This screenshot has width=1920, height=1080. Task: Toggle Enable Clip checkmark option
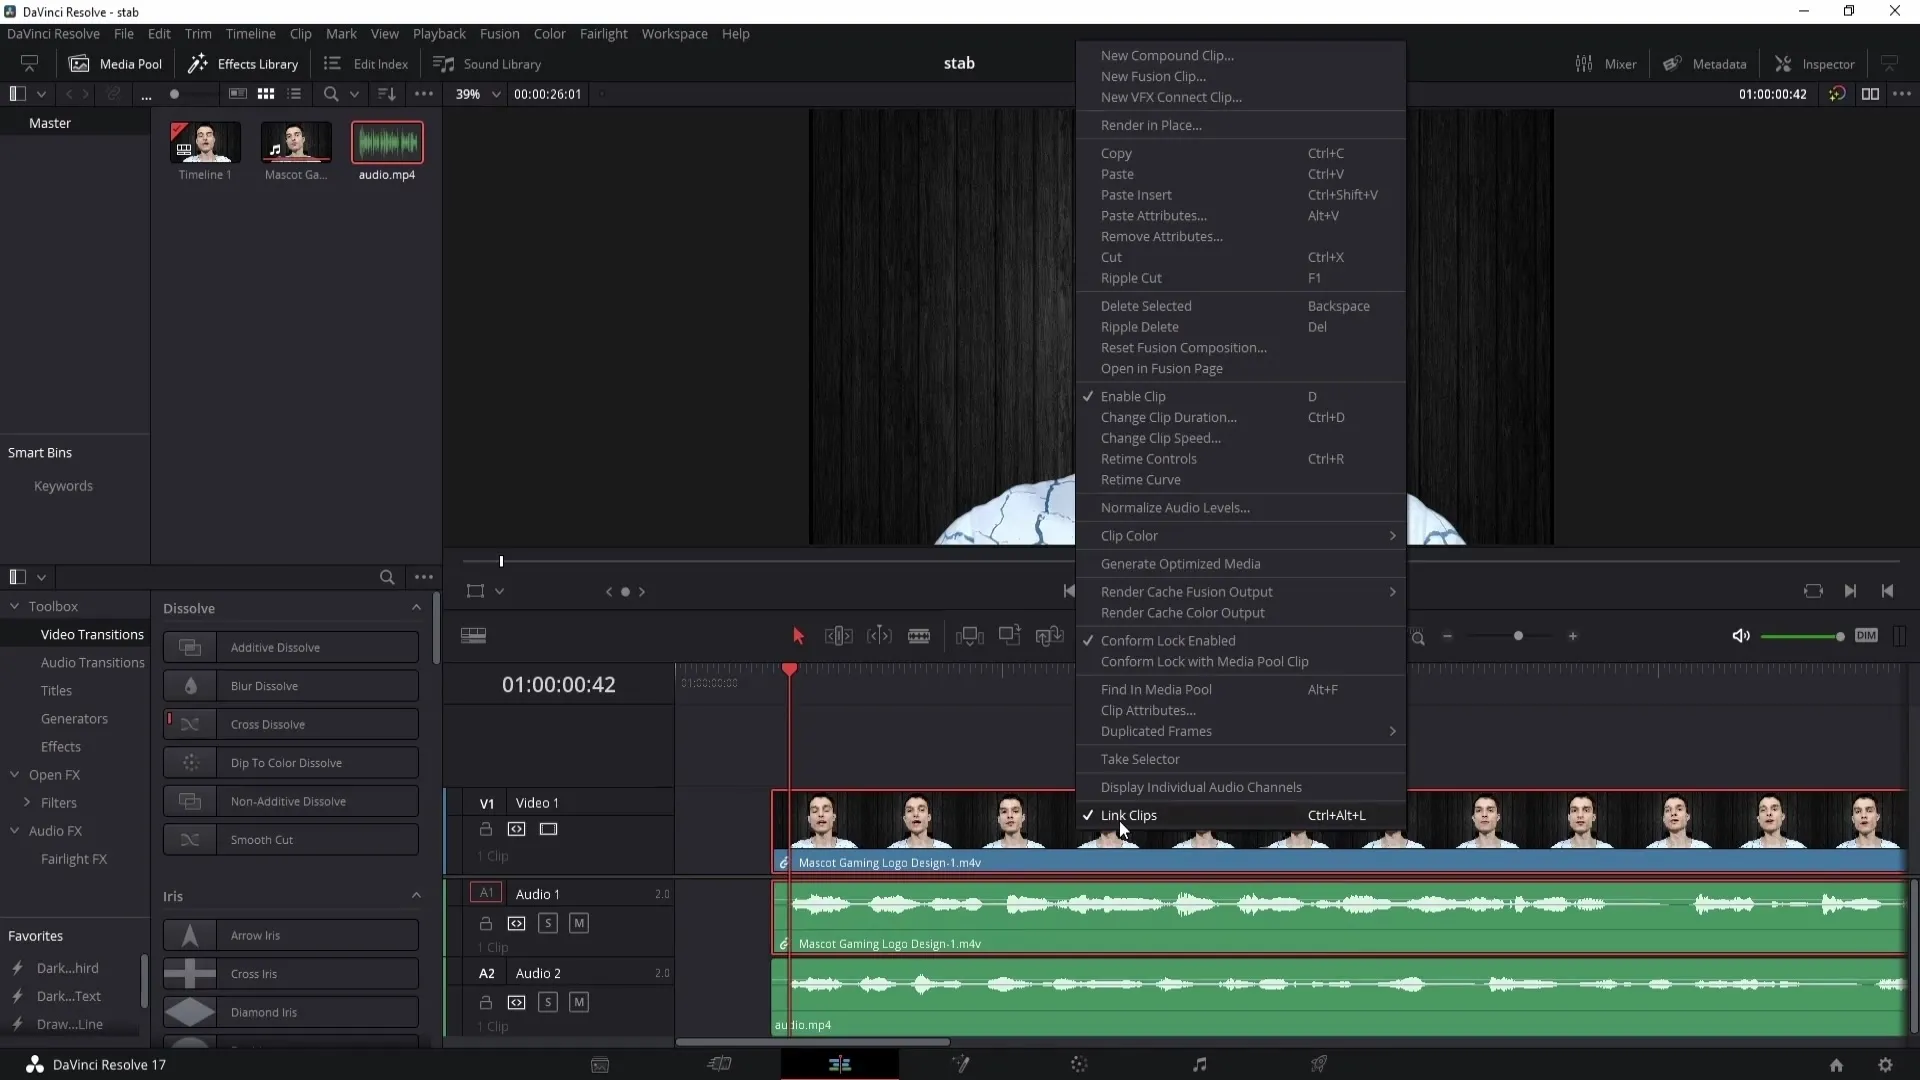tap(1133, 396)
